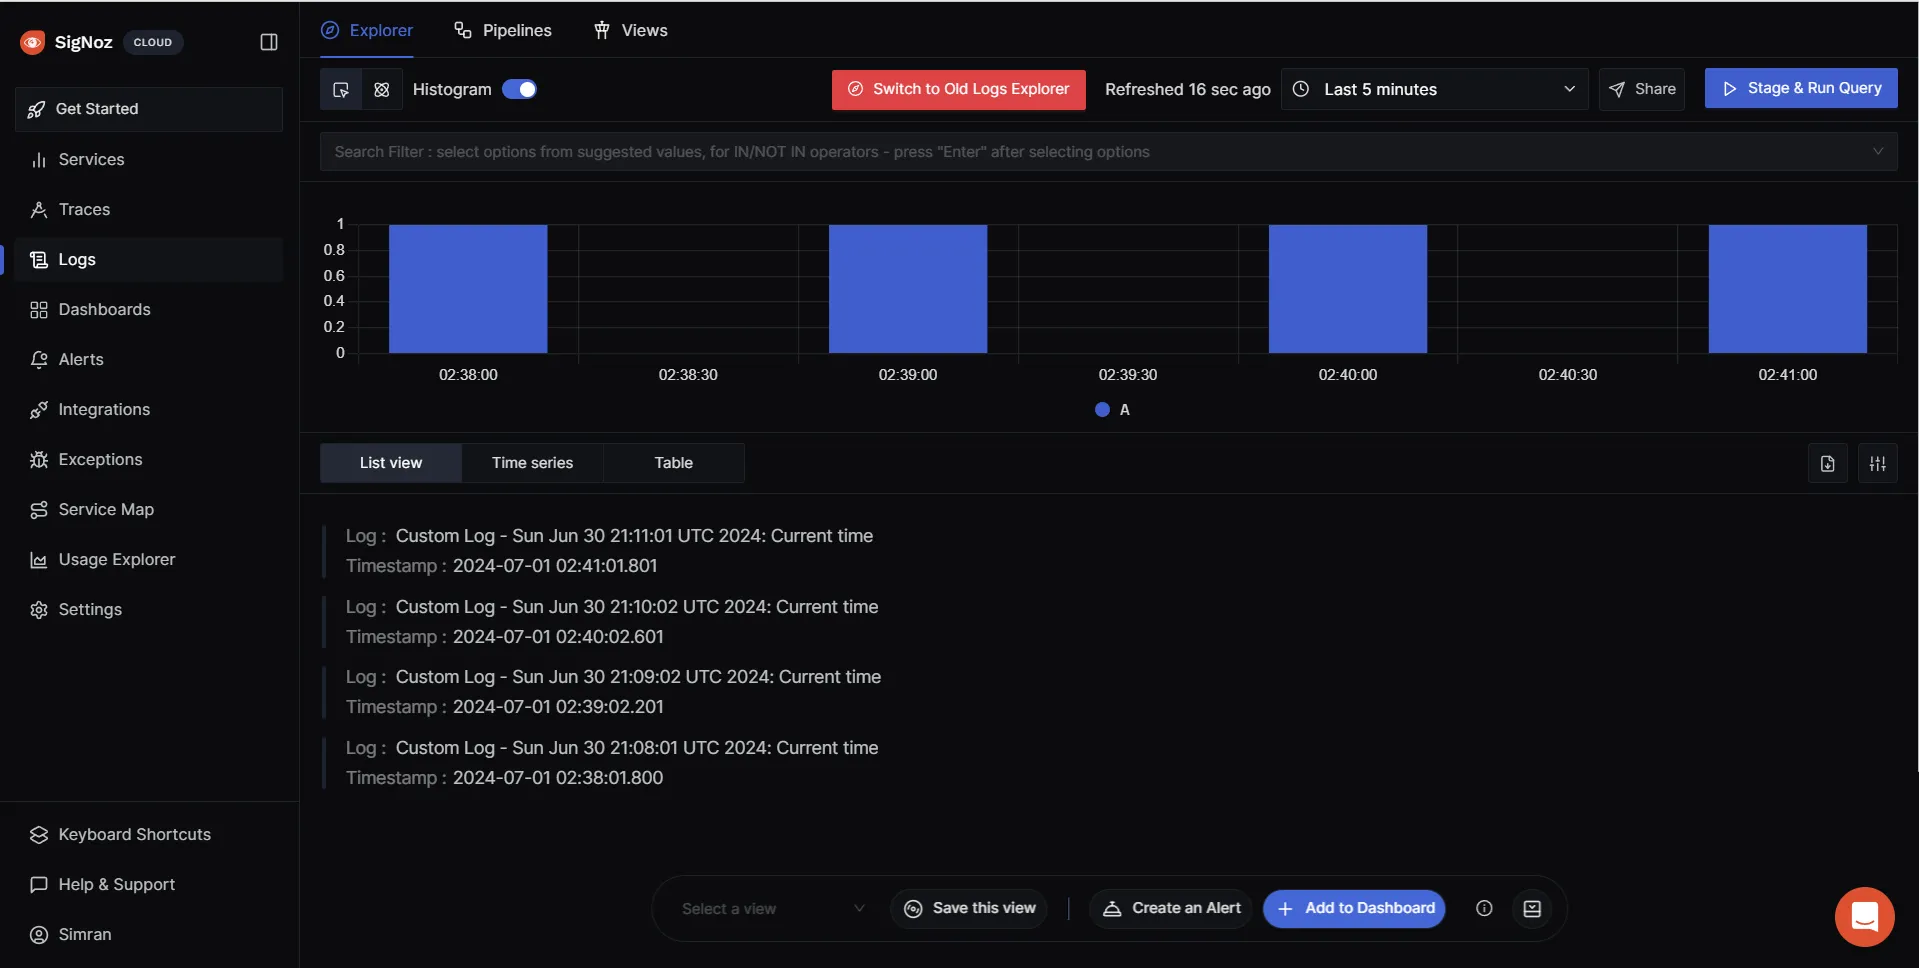This screenshot has width=1919, height=968.
Task: Open Settings in sidebar
Action: 149,609
